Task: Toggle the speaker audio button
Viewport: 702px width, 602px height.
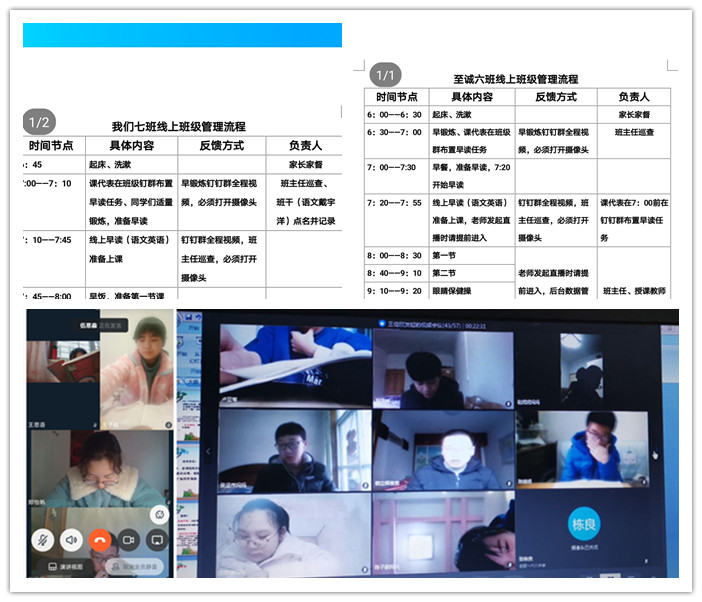Action: (71, 540)
